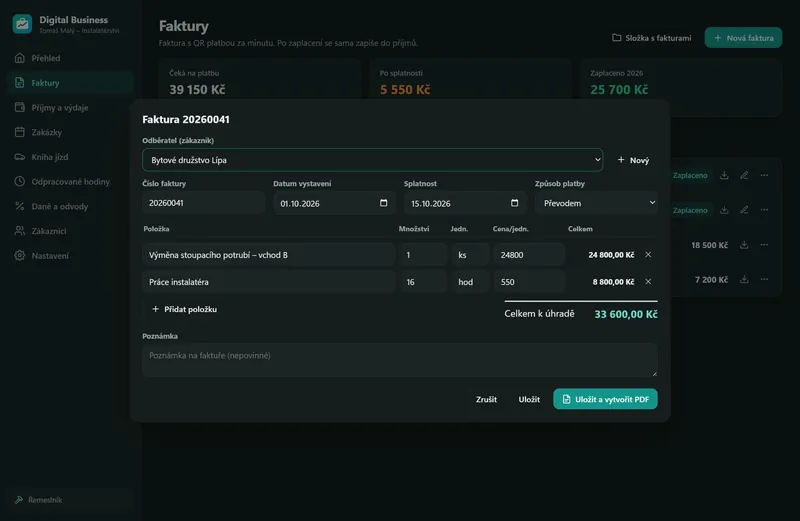800x521 pixels.
Task: Open Složka s fakturami folder
Action: [652, 38]
